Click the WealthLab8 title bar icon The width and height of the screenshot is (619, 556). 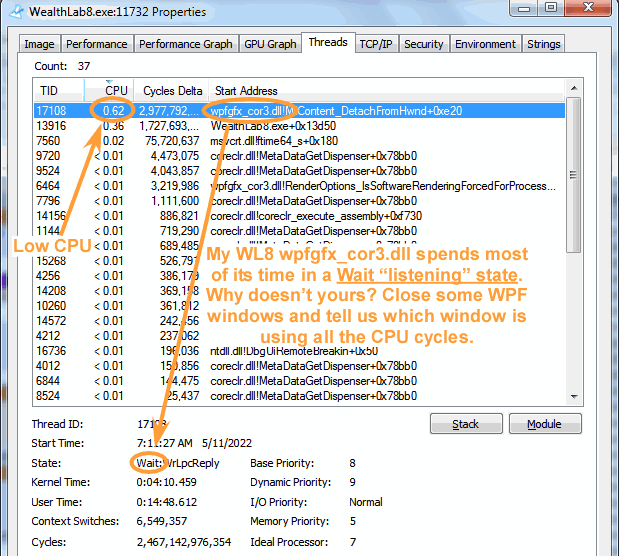tap(17, 12)
